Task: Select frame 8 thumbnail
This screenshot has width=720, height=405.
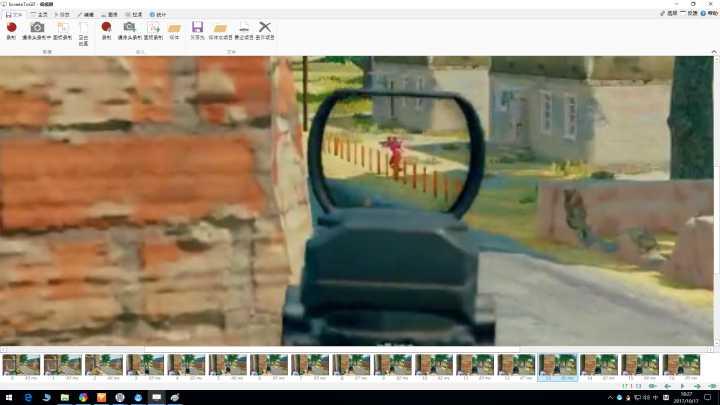Action: (351, 367)
